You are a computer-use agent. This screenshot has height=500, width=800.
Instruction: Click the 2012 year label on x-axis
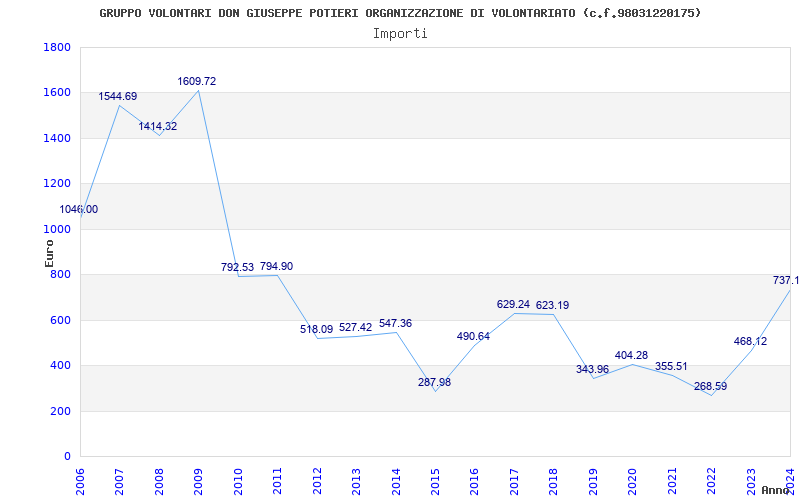(x=317, y=481)
